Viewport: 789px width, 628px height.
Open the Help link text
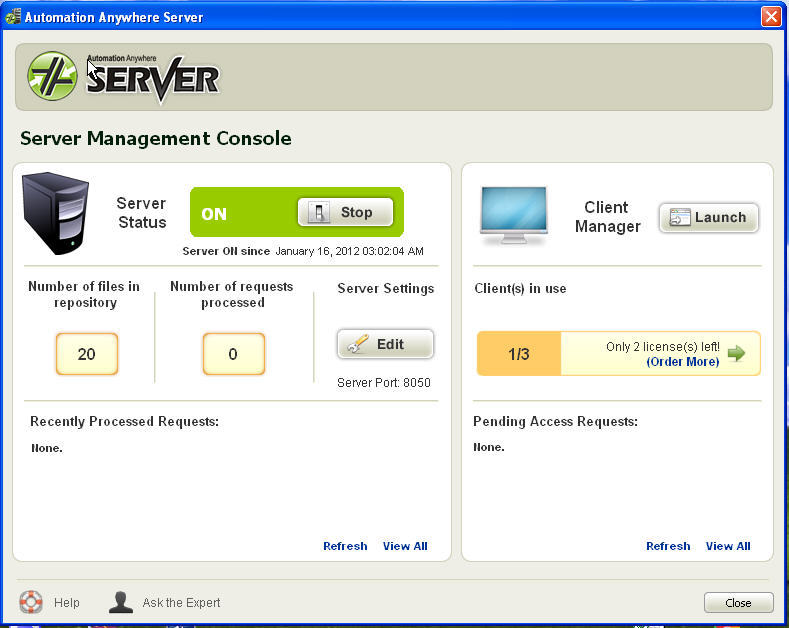(66, 602)
